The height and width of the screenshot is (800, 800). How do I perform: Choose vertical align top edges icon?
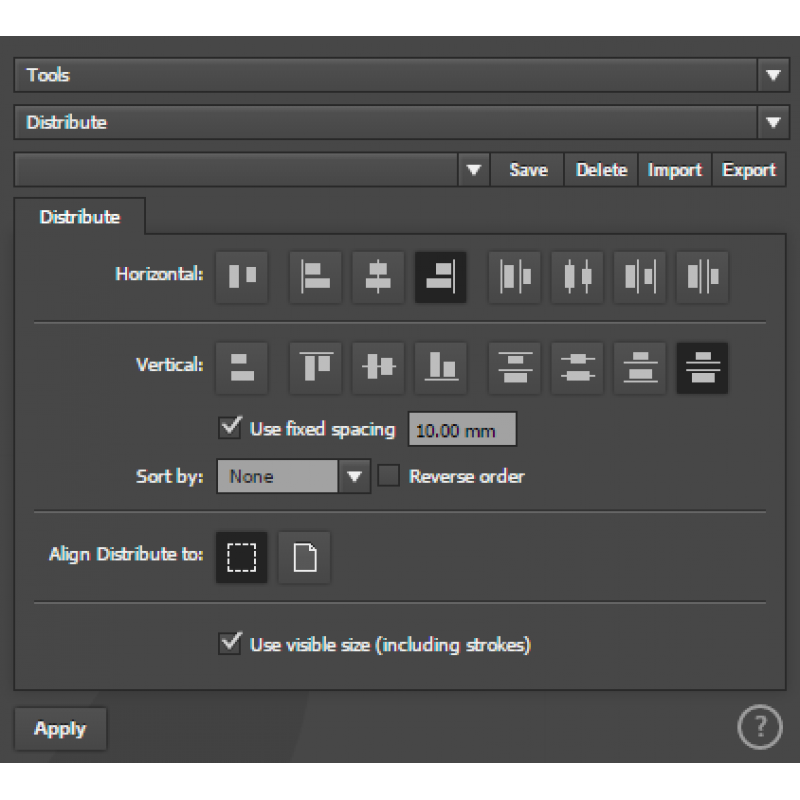tap(315, 368)
